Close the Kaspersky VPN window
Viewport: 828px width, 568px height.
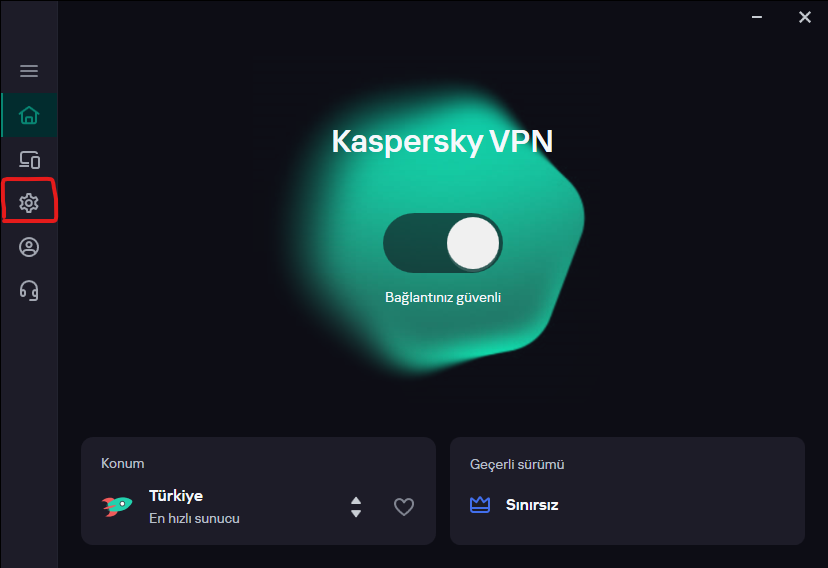[805, 17]
